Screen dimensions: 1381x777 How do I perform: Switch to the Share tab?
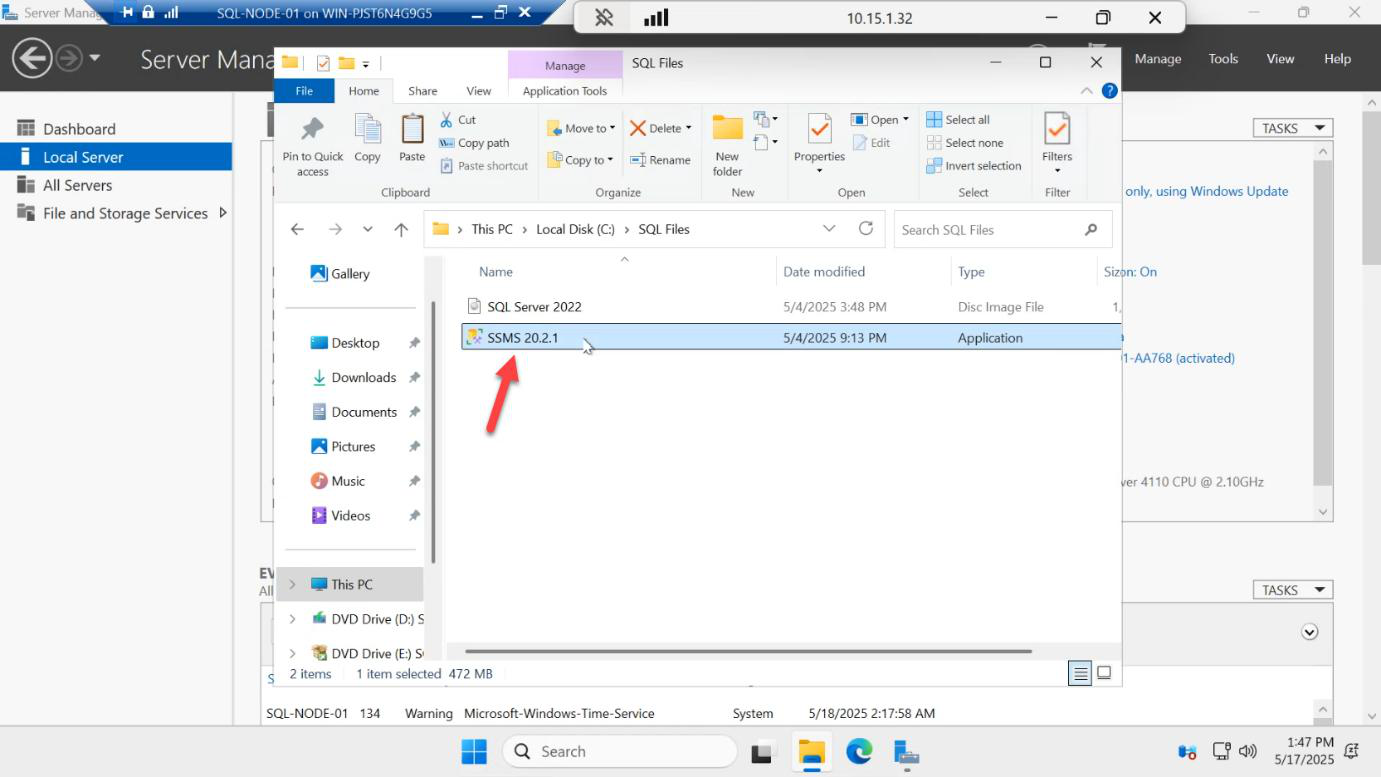pos(422,91)
